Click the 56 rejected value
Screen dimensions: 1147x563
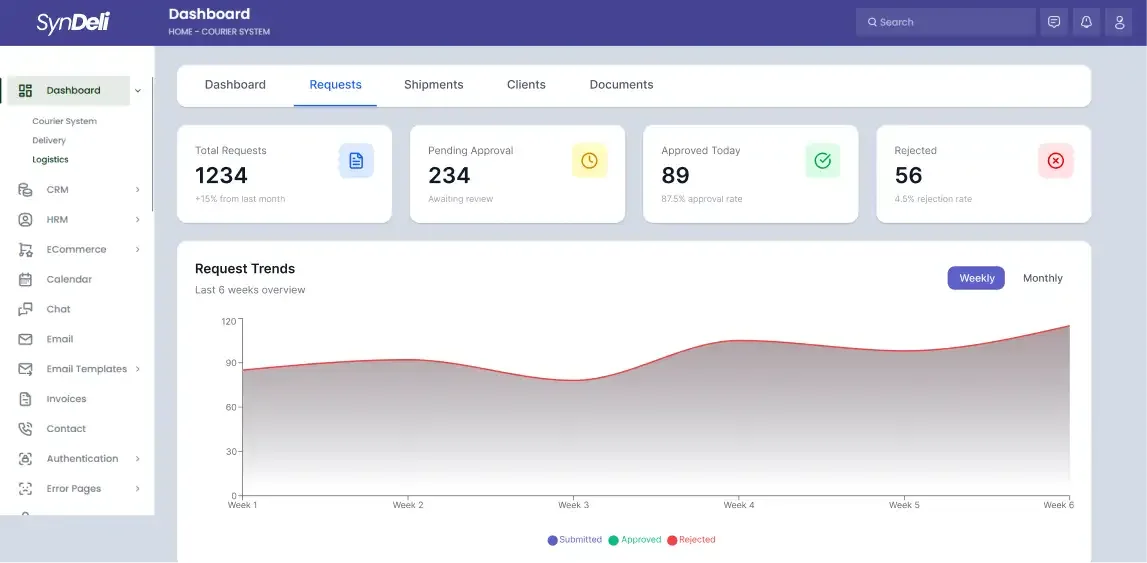pyautogui.click(x=909, y=175)
